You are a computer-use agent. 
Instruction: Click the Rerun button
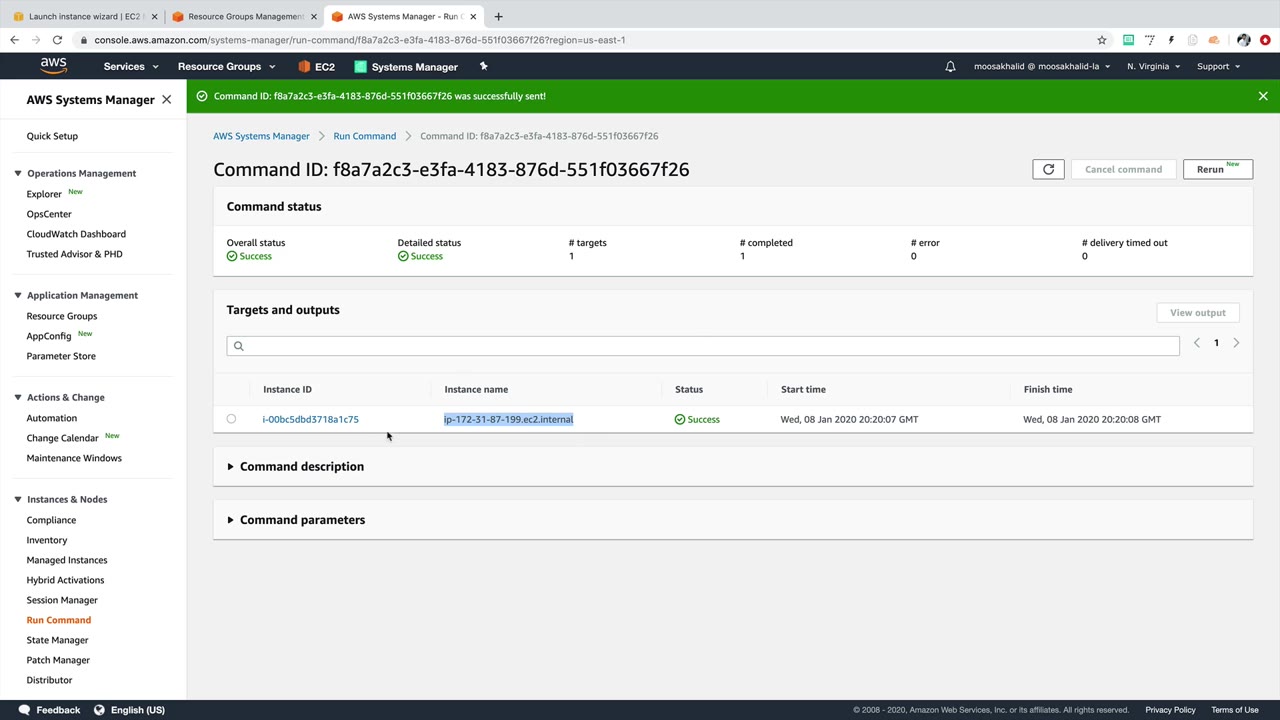(x=1217, y=169)
